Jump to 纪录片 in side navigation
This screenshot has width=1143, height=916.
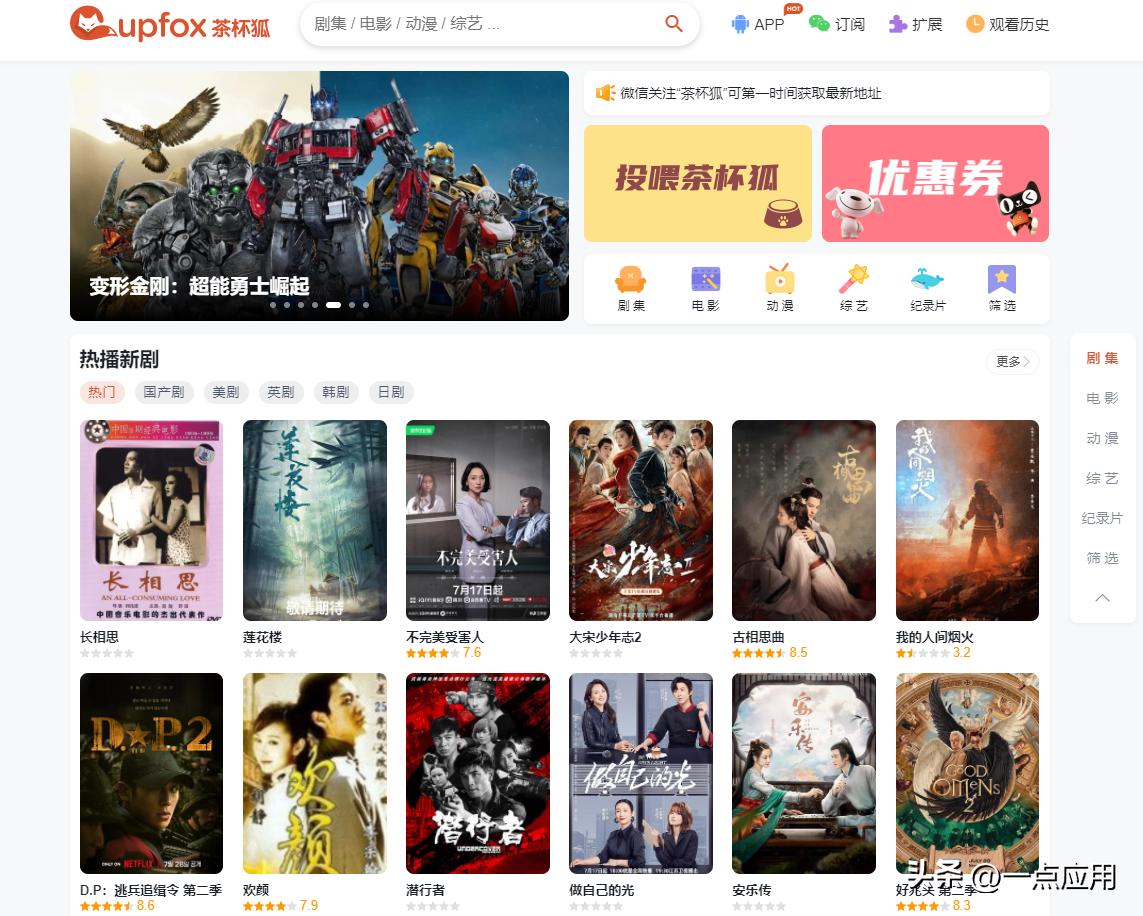(1102, 518)
